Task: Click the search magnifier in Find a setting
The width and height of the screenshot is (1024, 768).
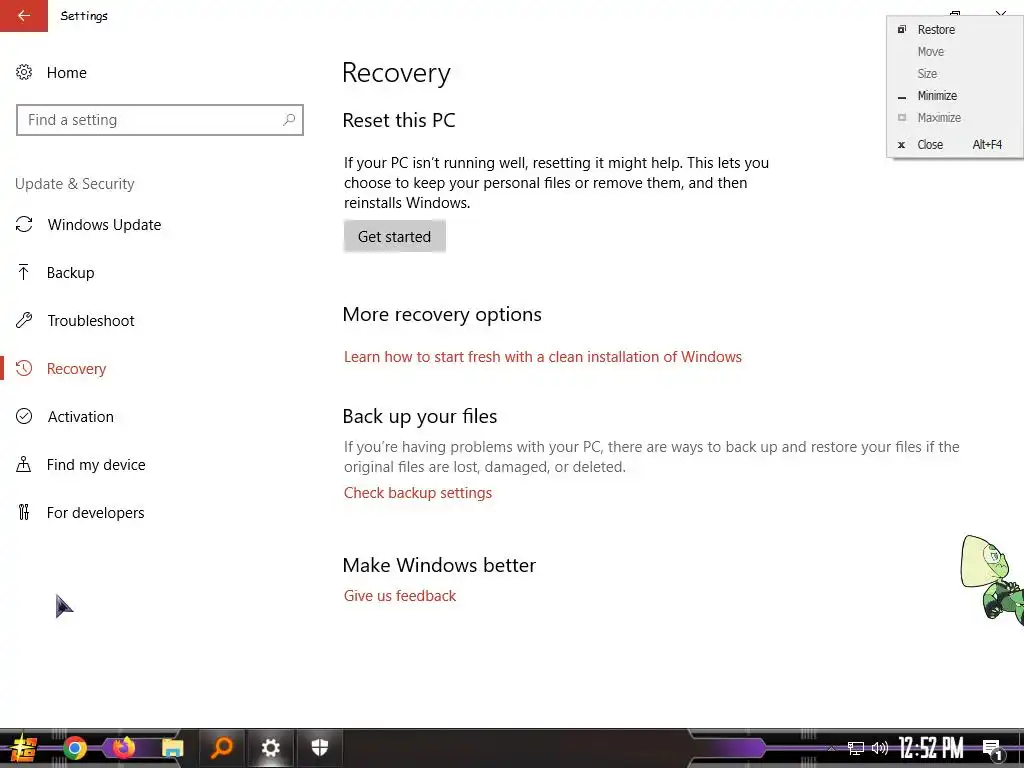Action: pyautogui.click(x=289, y=120)
